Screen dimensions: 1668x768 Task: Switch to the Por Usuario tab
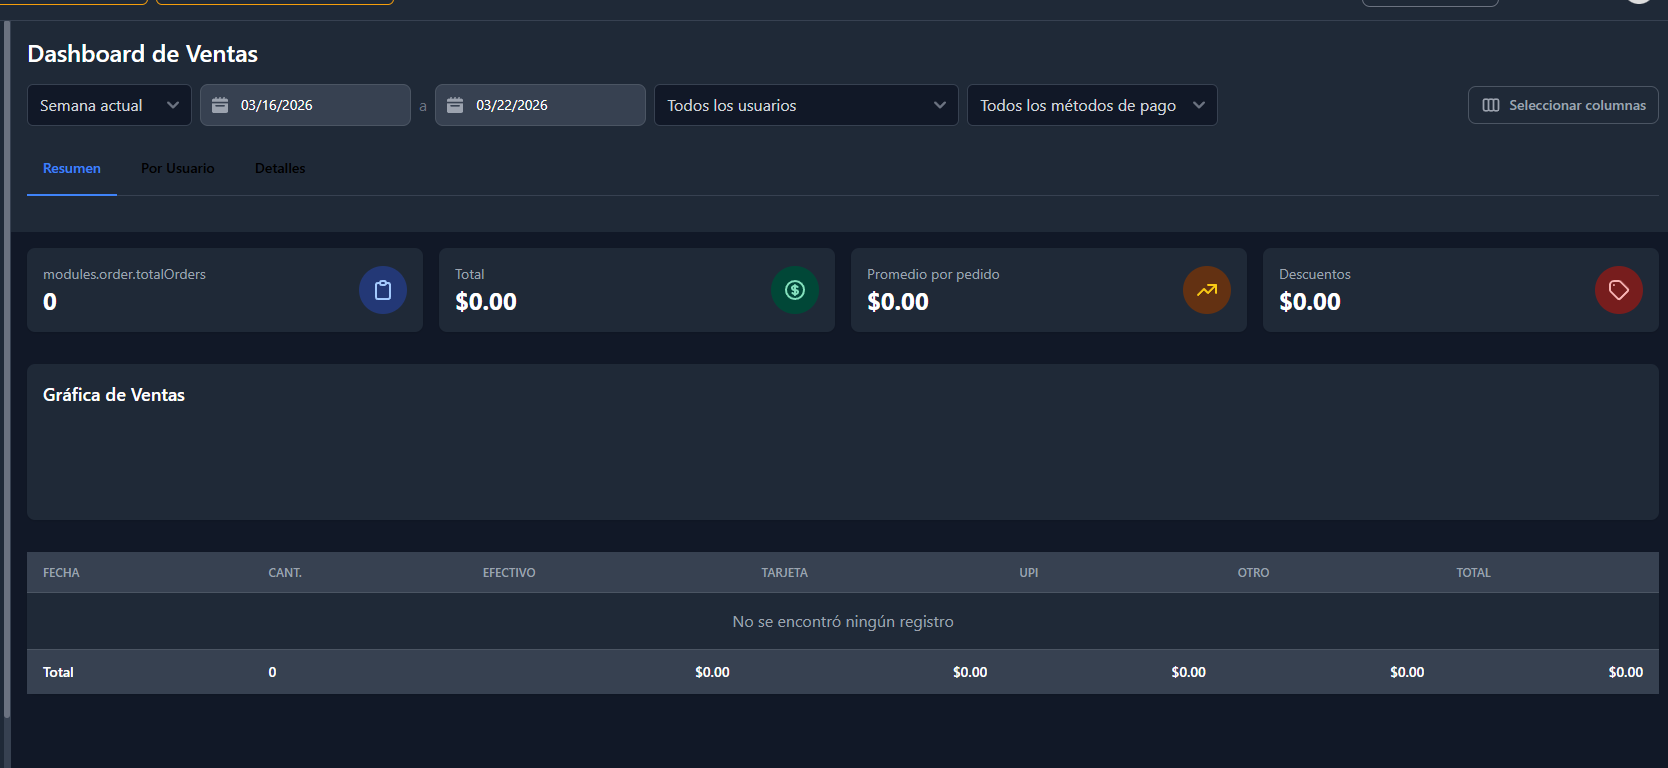coord(178,168)
